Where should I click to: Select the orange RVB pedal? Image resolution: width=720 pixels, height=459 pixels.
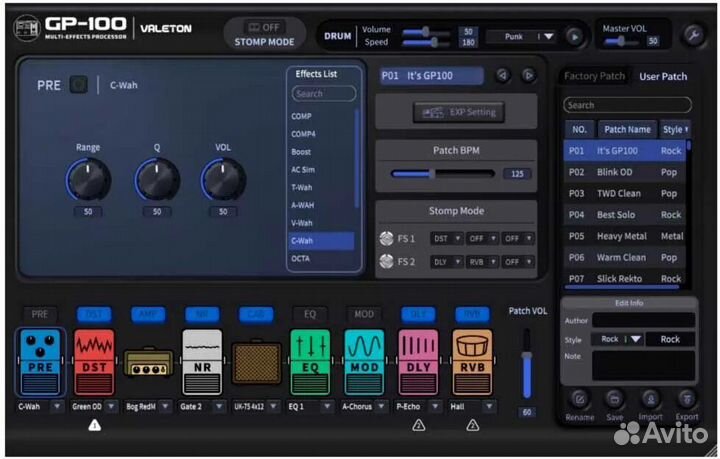pyautogui.click(x=472, y=362)
